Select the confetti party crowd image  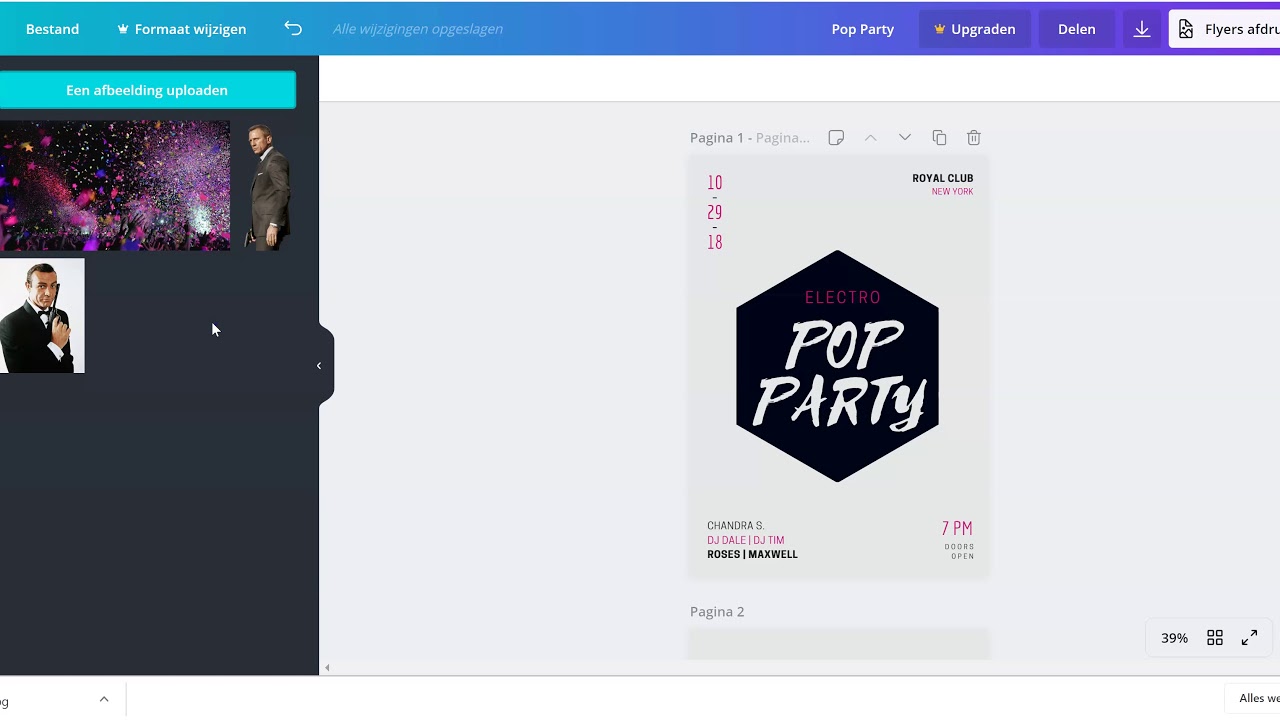(115, 185)
